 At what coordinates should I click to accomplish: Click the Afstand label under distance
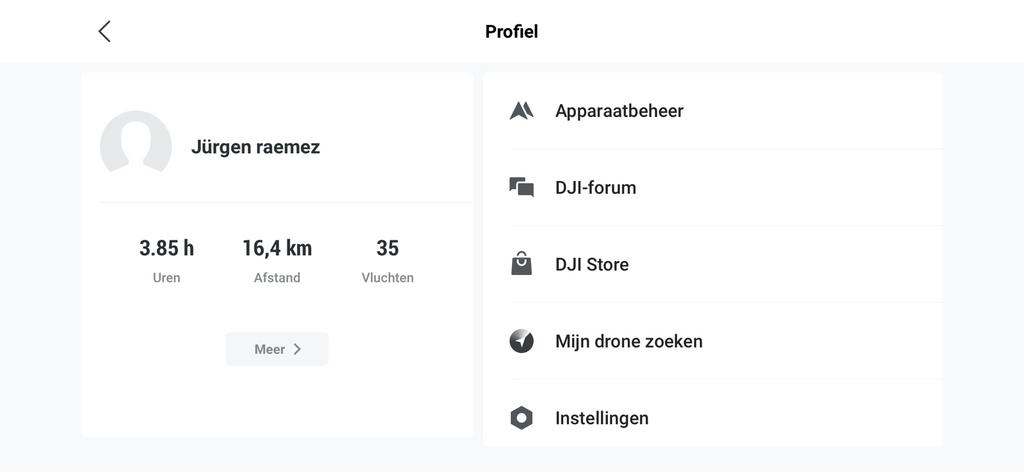pos(277,278)
